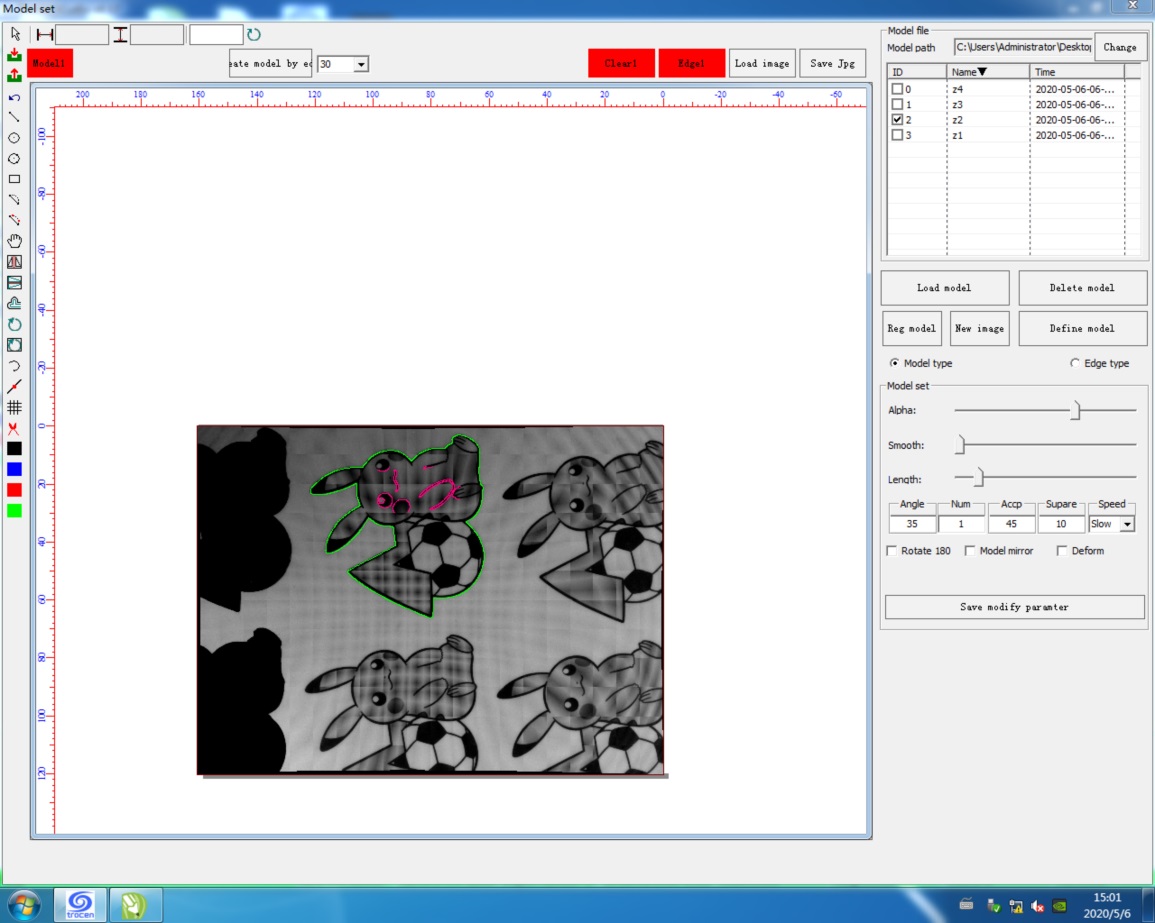Image resolution: width=1155 pixels, height=923 pixels.
Task: Check the box for model z4
Action: click(x=897, y=90)
